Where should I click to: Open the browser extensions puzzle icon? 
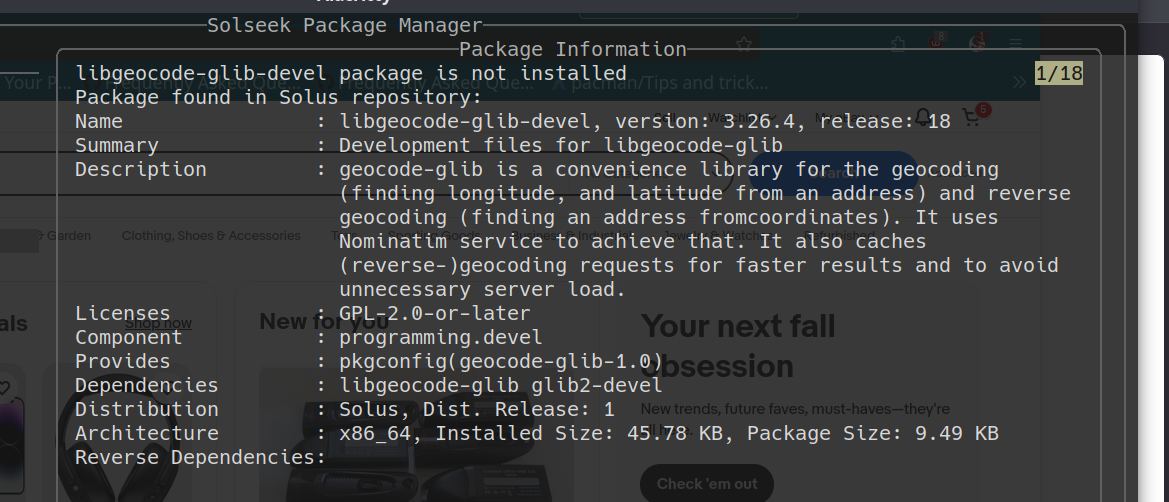point(898,43)
